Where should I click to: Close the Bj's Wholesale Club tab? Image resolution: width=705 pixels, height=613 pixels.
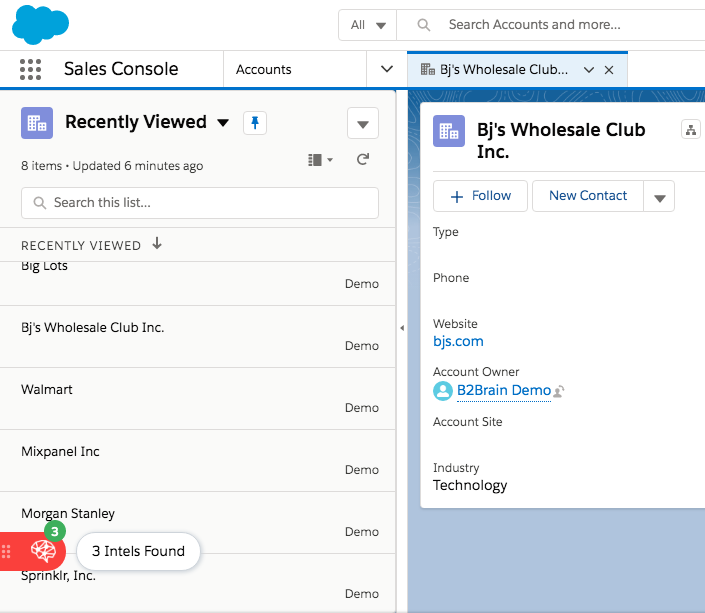coord(609,70)
